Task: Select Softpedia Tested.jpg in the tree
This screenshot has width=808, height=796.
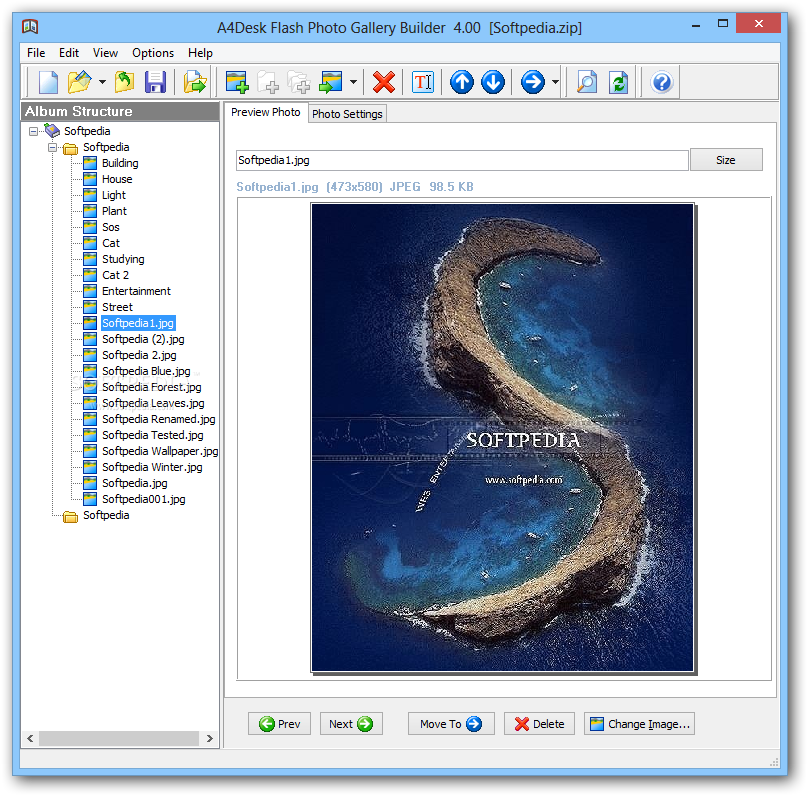Action: point(153,435)
